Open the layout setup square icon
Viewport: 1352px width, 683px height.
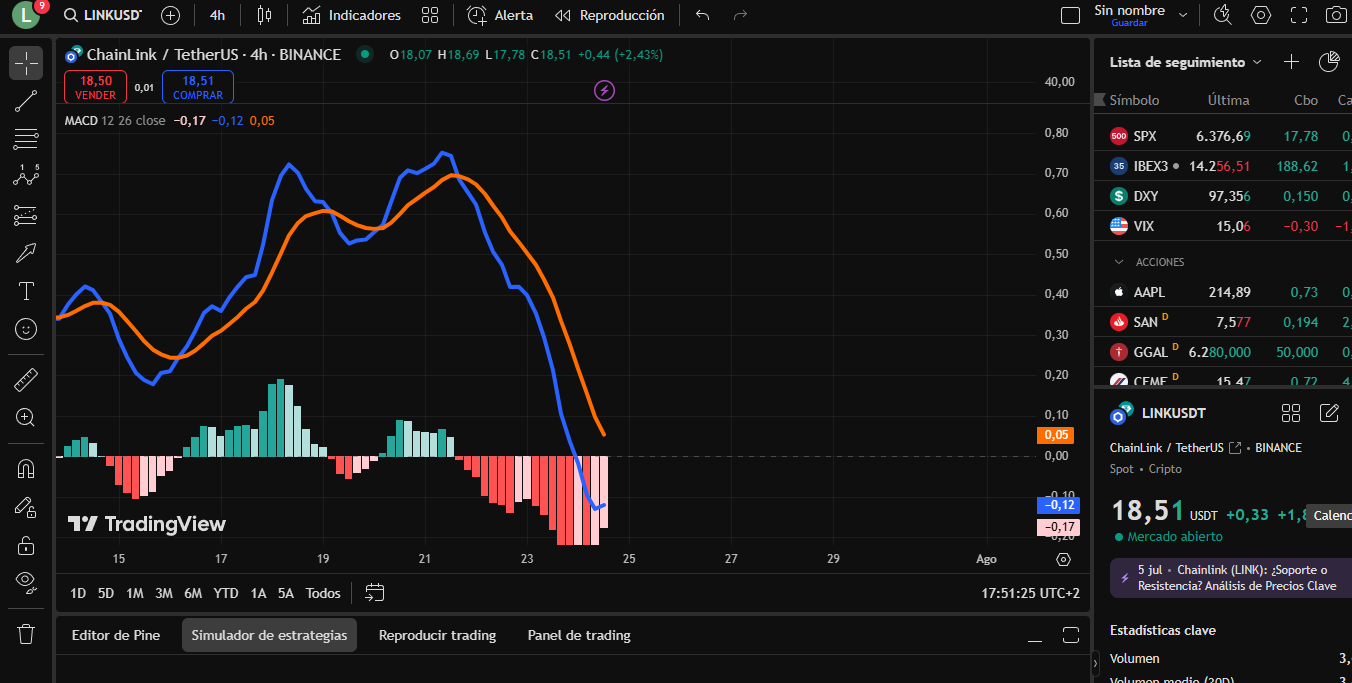(1070, 15)
